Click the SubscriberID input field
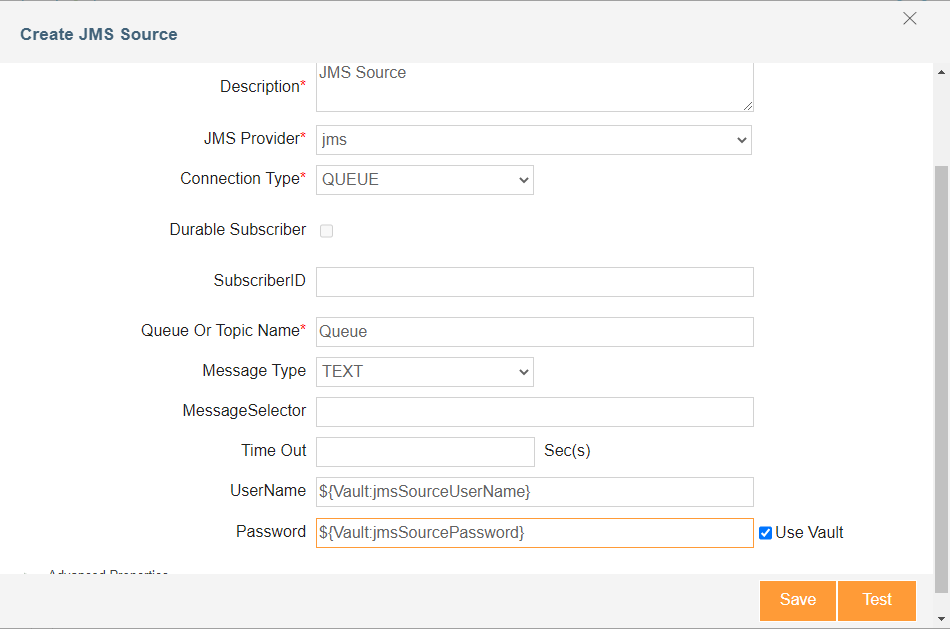950x629 pixels. click(x=534, y=282)
